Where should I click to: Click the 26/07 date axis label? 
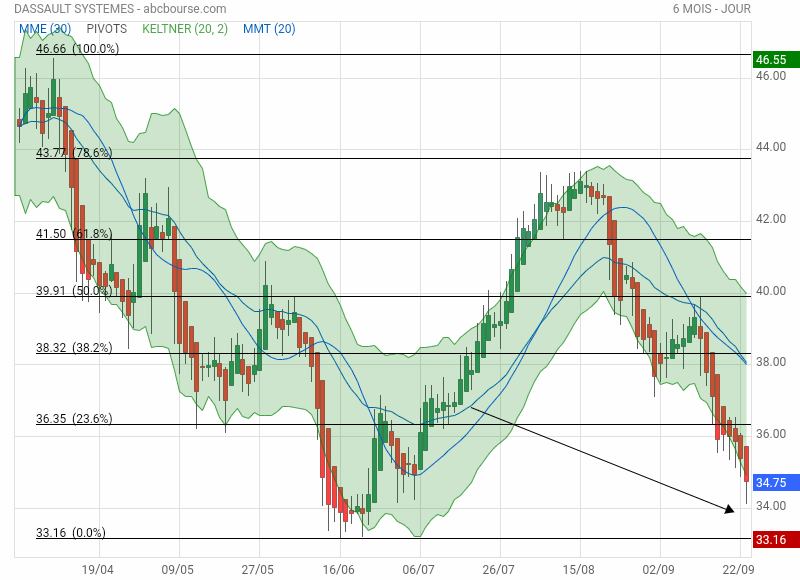point(498,569)
